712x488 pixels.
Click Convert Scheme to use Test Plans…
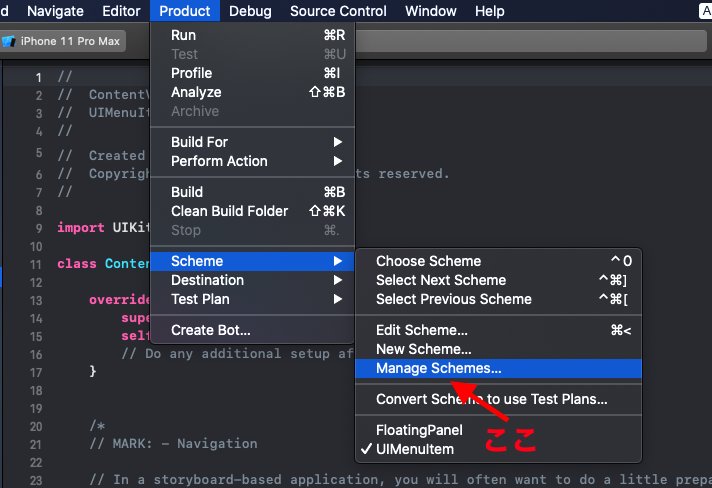tap(498, 399)
